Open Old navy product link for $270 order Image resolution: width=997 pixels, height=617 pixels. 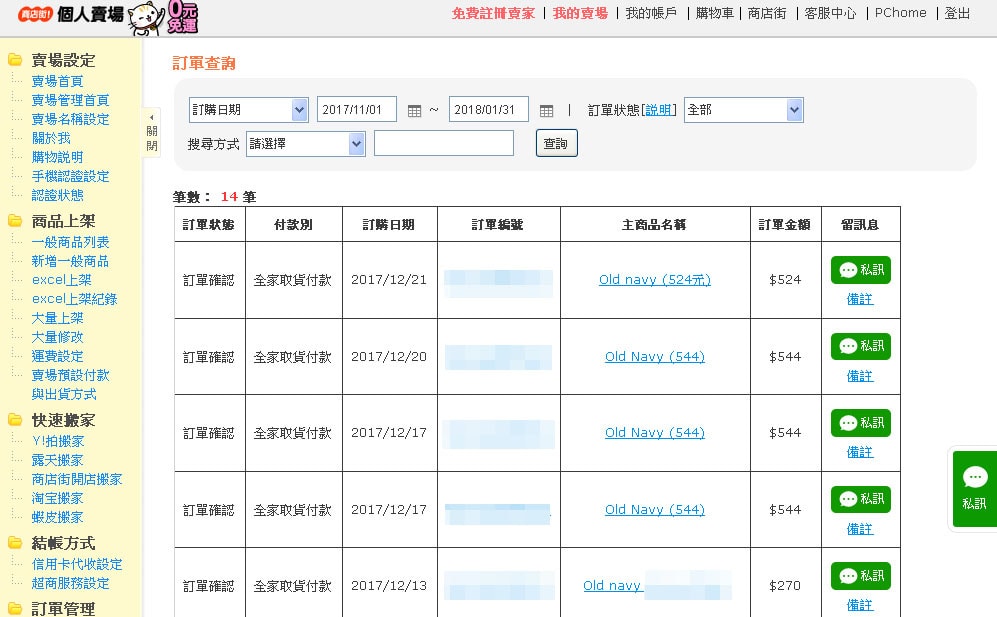(x=612, y=586)
